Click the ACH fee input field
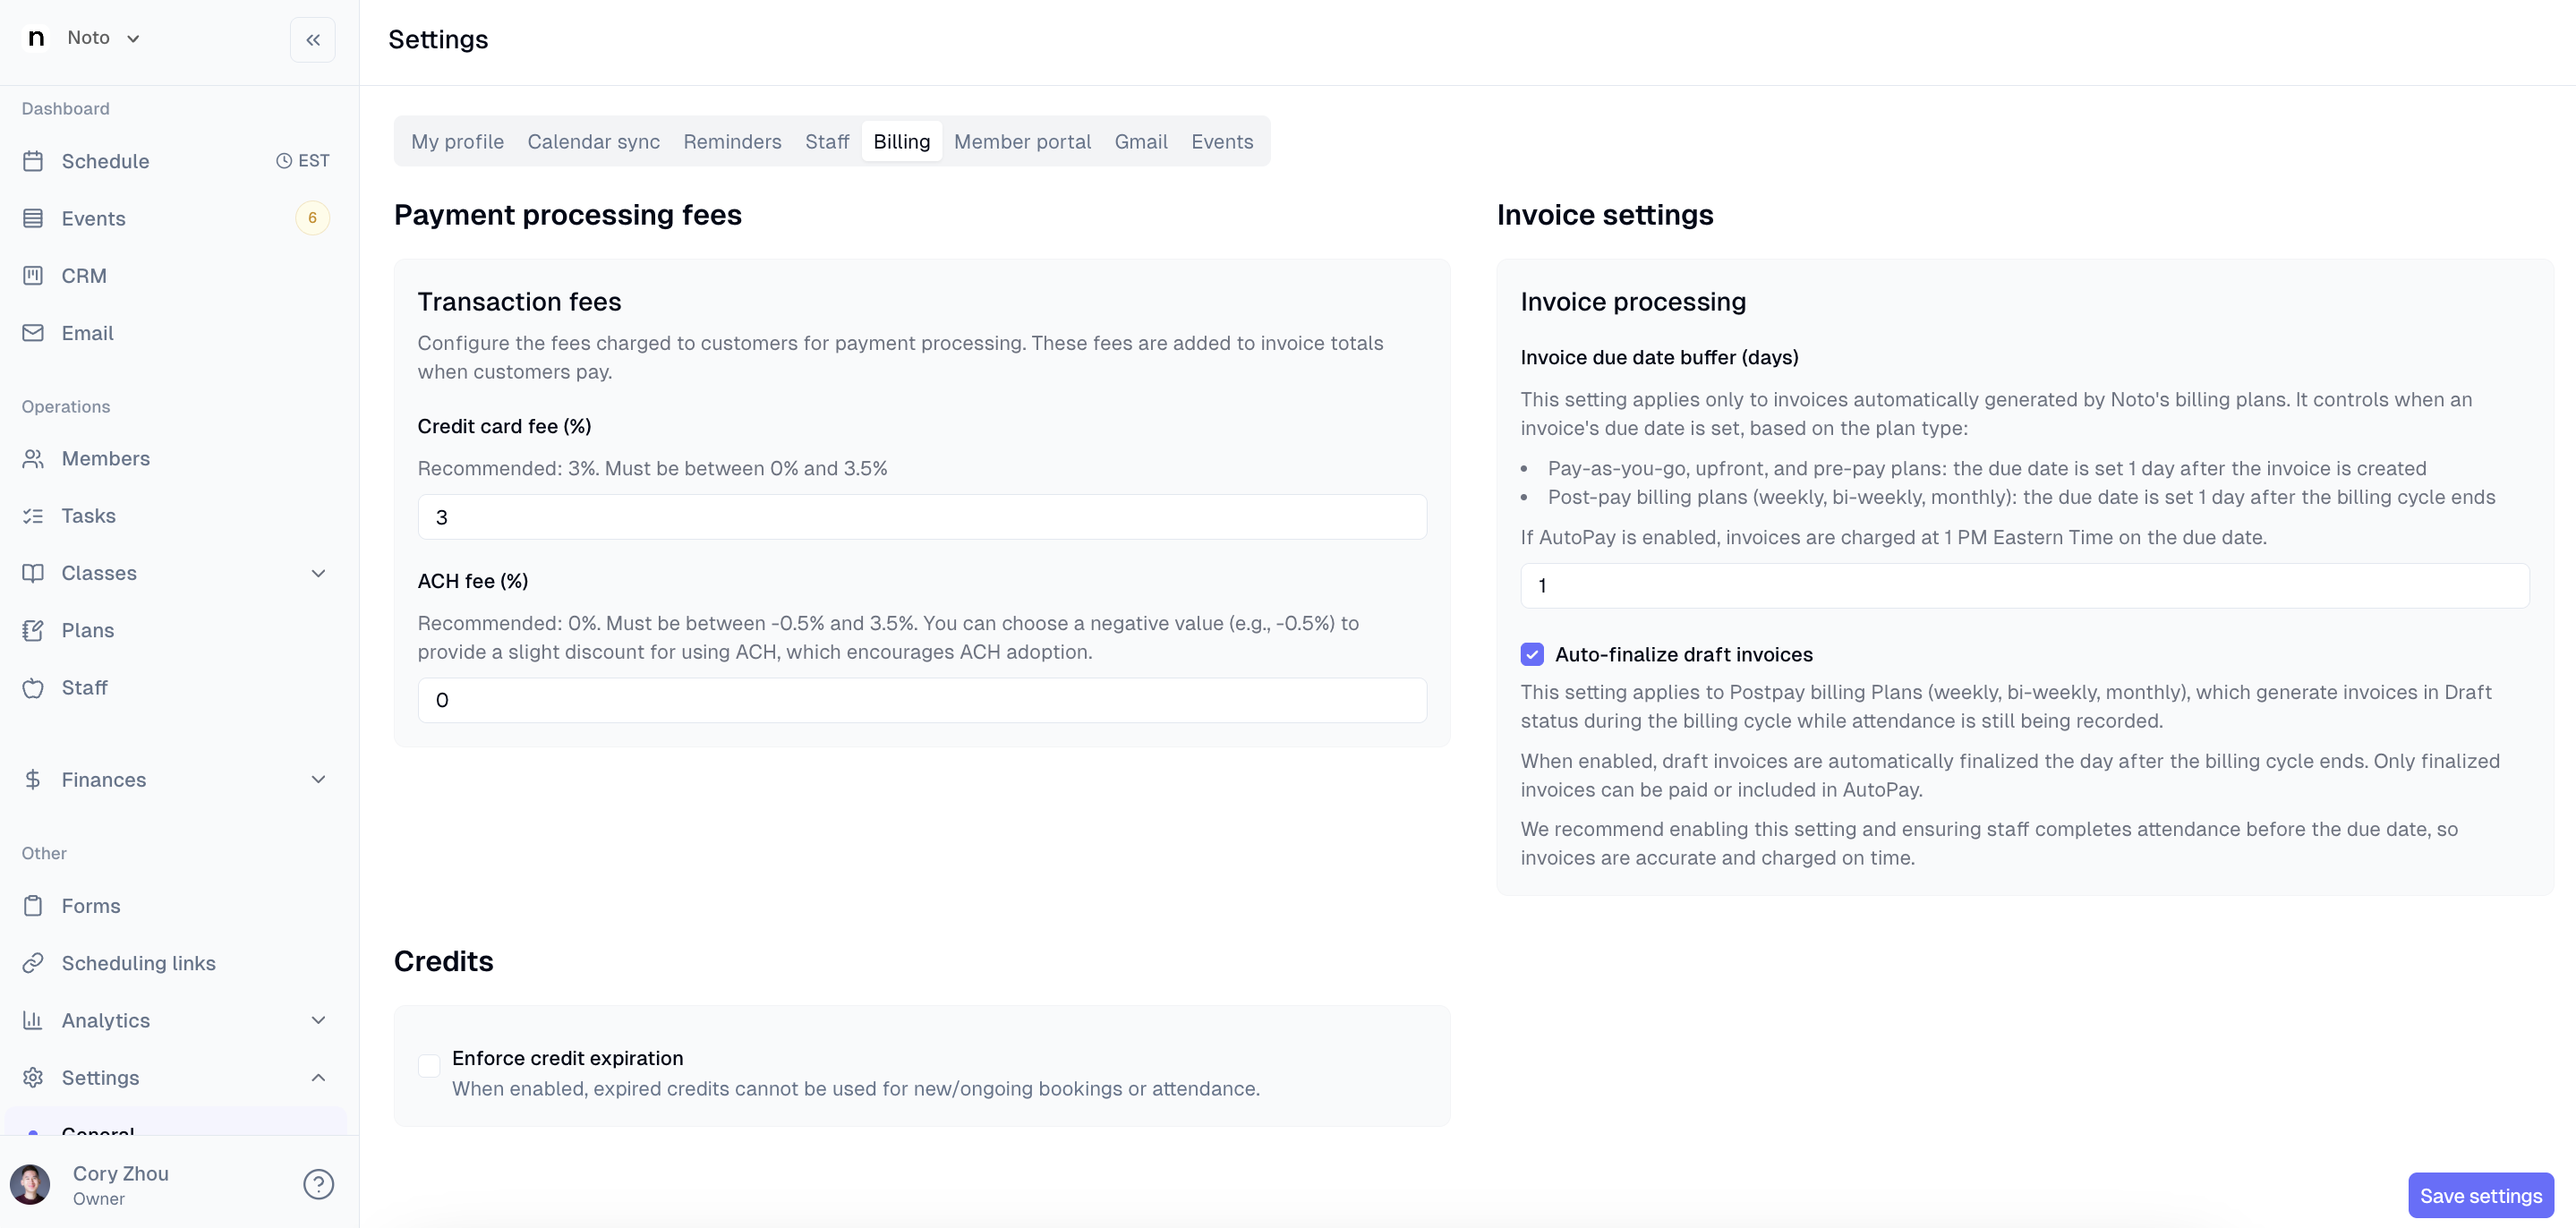Viewport: 2576px width, 1228px height. coord(922,700)
